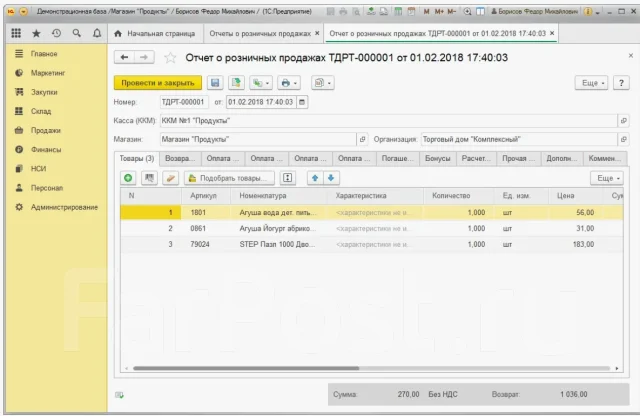Click the Подобрать товары button
The height and width of the screenshot is (416, 640).
(229, 178)
